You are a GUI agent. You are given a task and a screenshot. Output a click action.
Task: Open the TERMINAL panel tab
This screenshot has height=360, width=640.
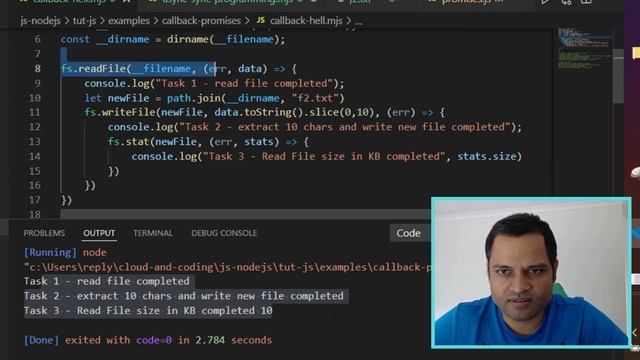point(153,233)
